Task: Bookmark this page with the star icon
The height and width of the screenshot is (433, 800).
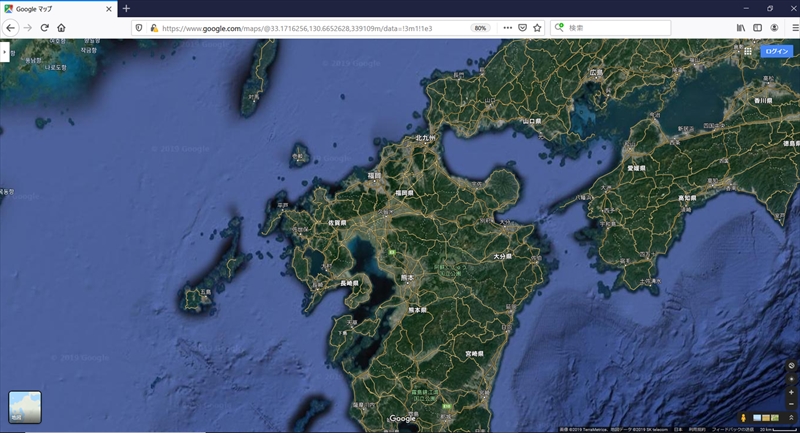Action: [537, 28]
